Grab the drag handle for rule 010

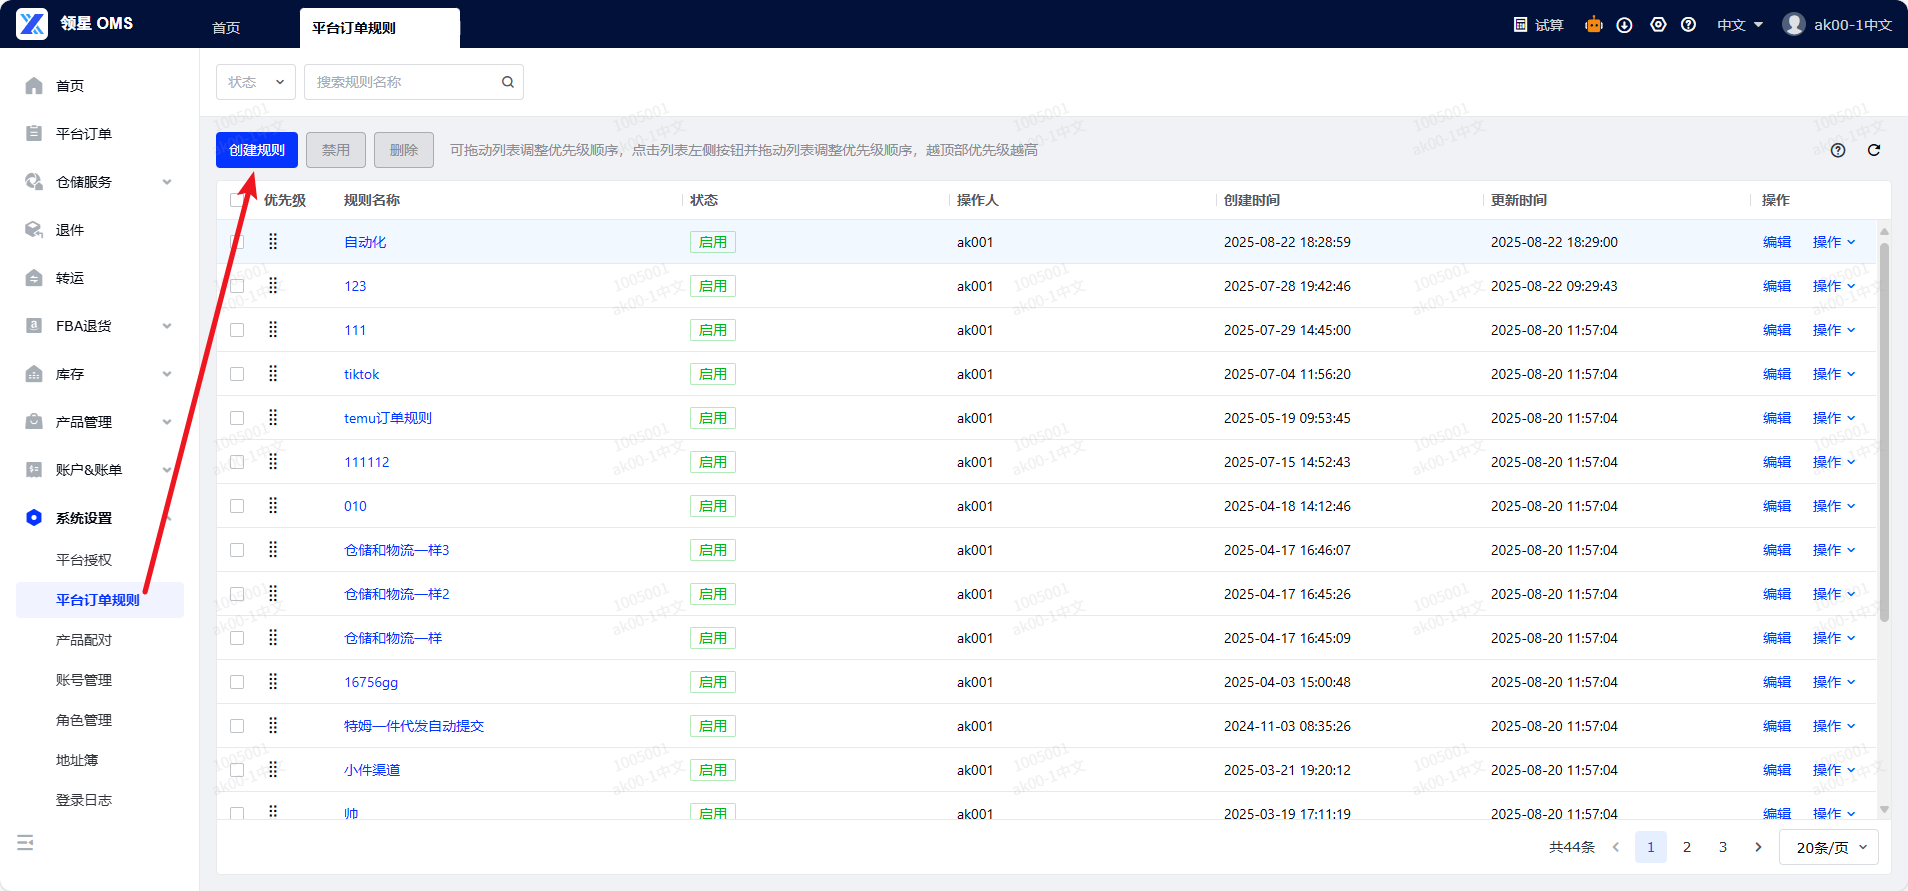point(273,506)
